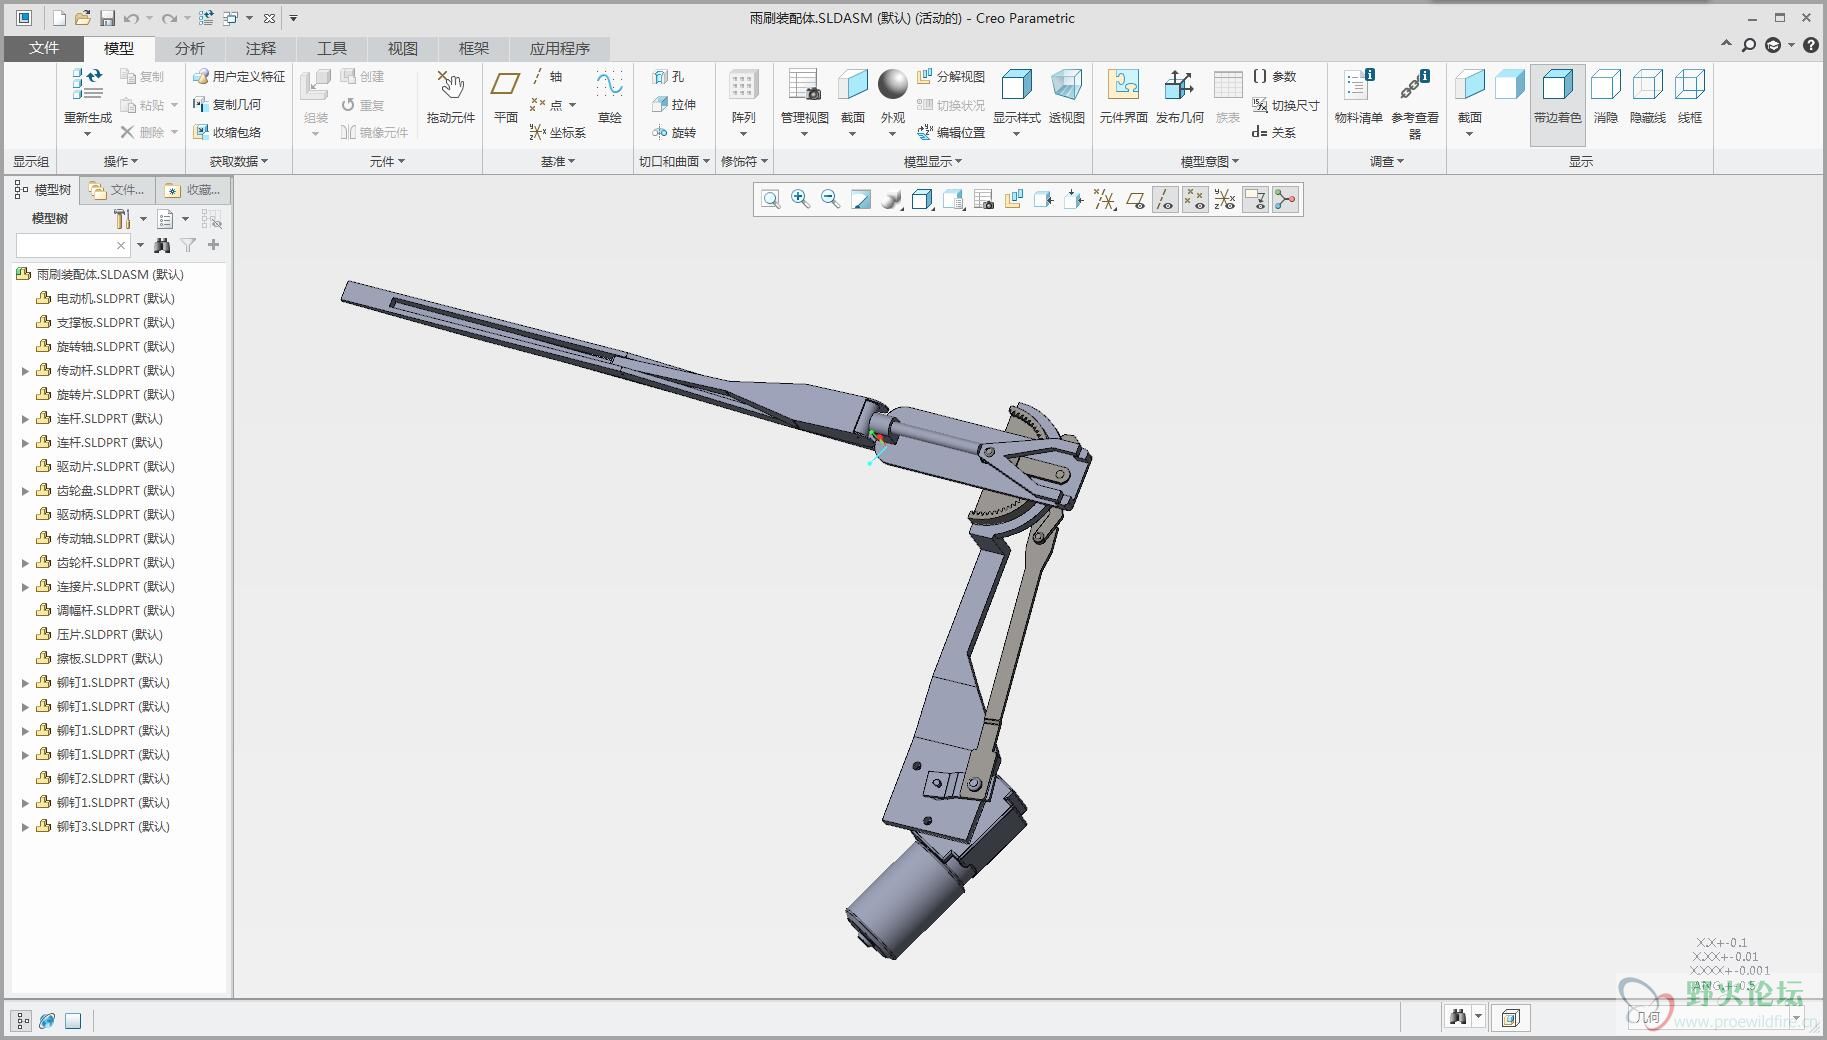Switch to Hidden Line (隐藏线) display
1827x1040 pixels.
(1647, 87)
